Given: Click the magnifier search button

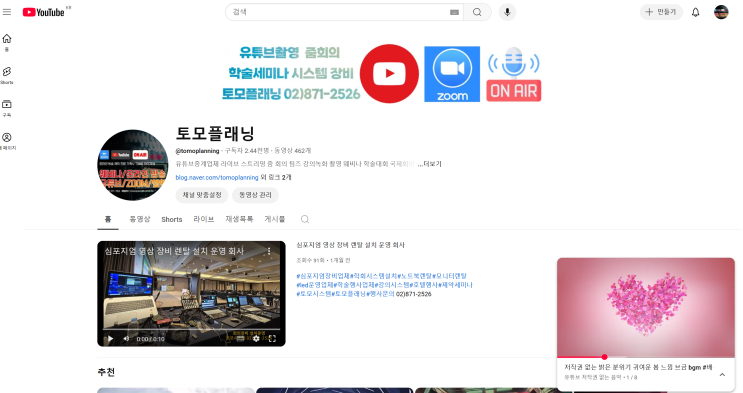Looking at the screenshot, I should (477, 12).
